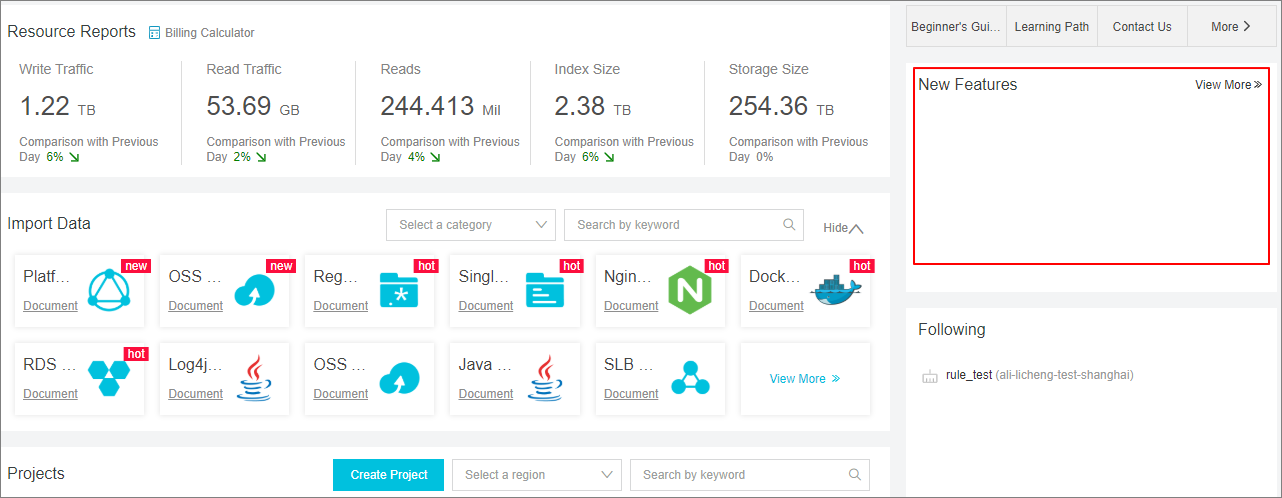Click the Log4j Java coffee cup icon
This screenshot has width=1282, height=498.
pyautogui.click(x=254, y=378)
